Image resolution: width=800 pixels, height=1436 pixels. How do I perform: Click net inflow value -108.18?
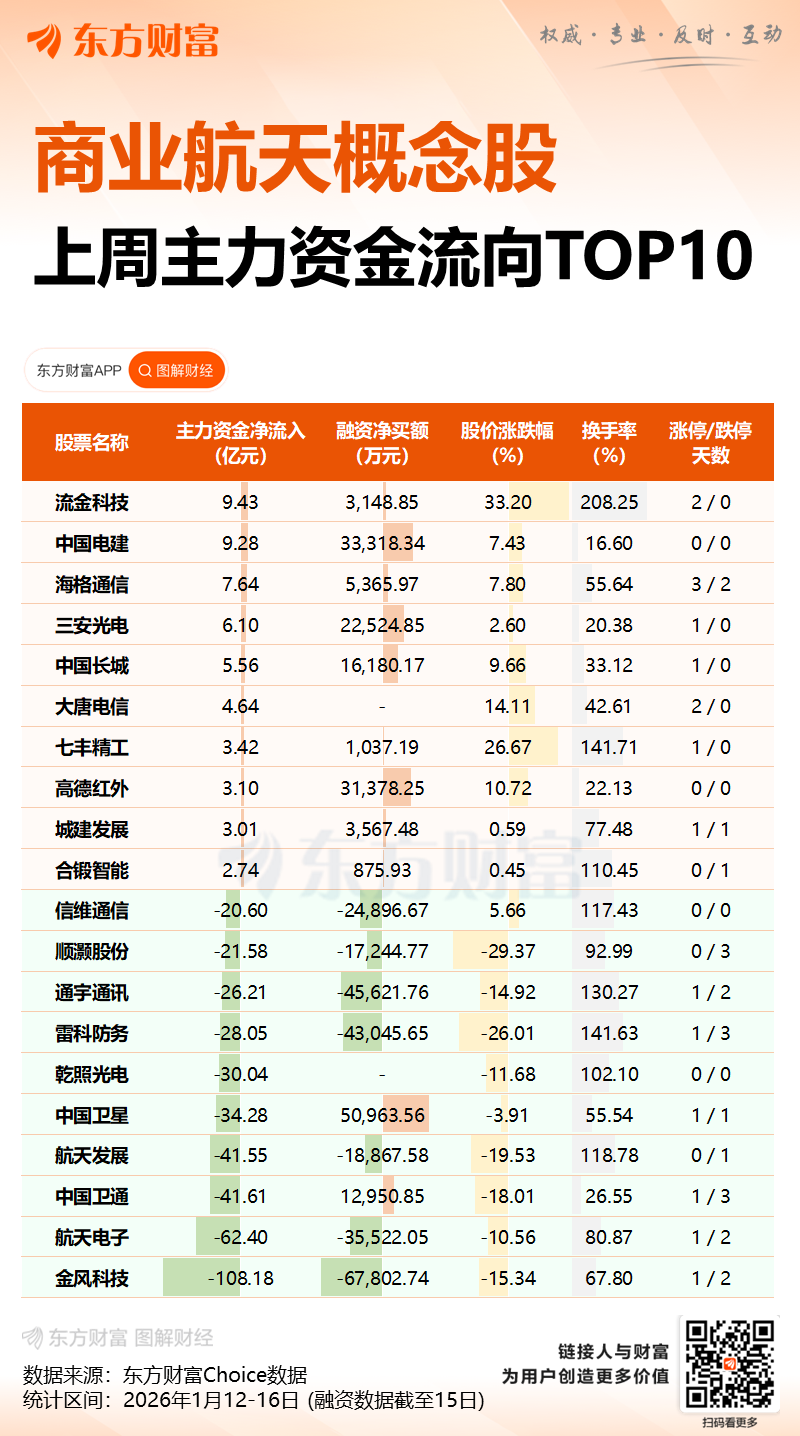240,1278
